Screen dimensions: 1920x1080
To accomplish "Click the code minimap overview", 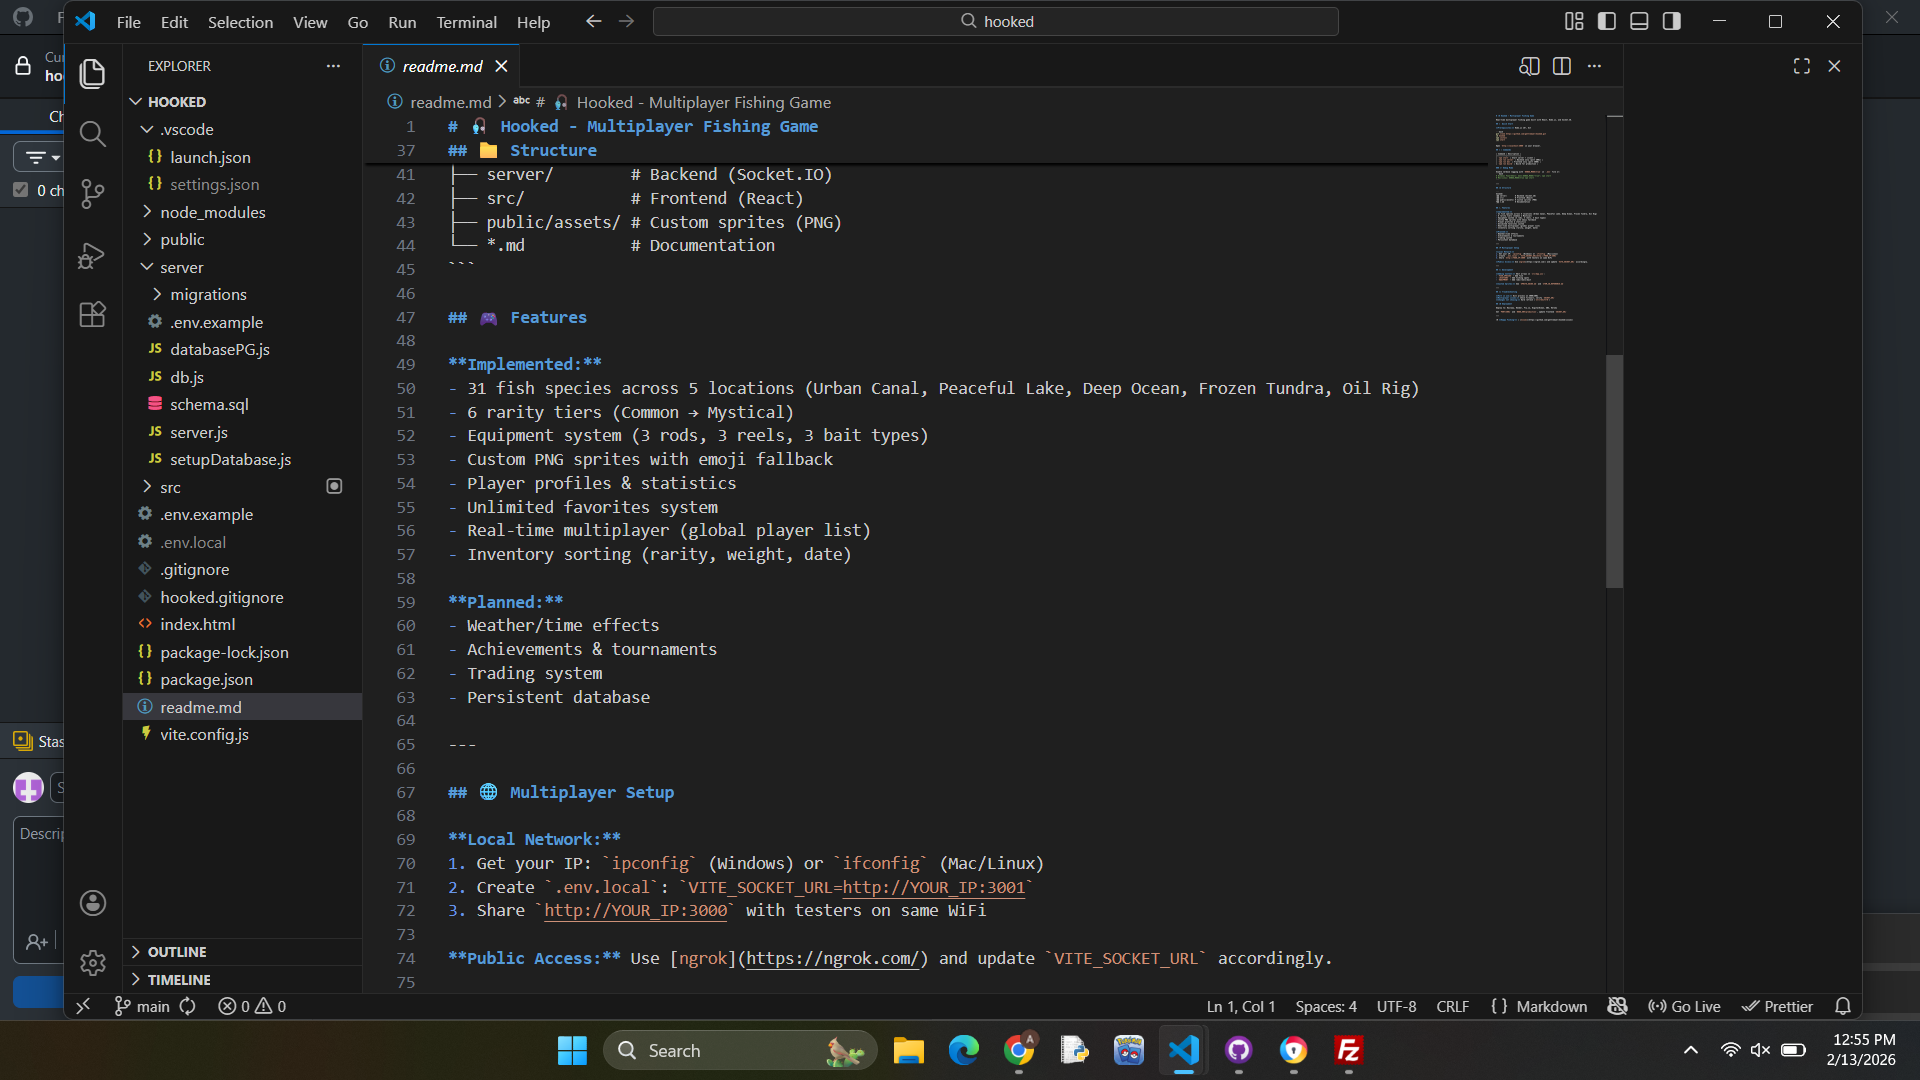I will pos(1547,218).
